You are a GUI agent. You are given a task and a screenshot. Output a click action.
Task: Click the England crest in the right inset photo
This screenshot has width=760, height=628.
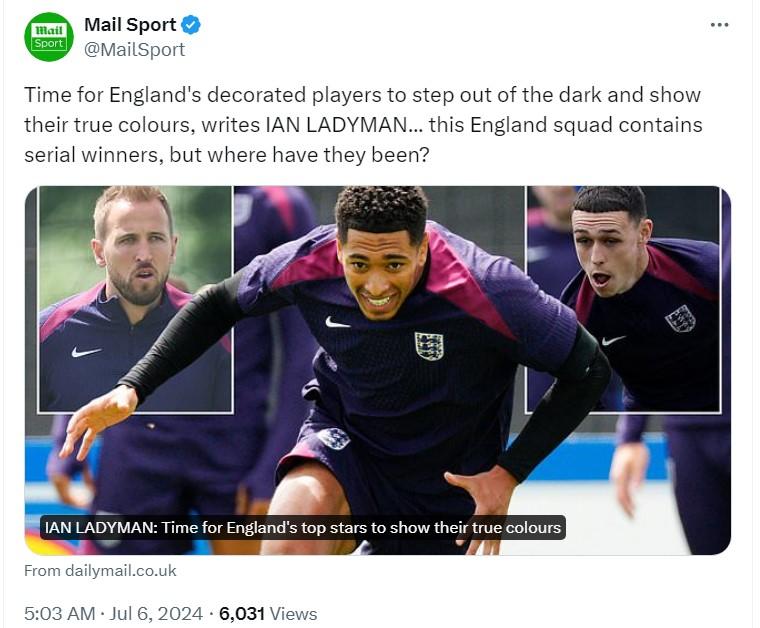point(680,319)
